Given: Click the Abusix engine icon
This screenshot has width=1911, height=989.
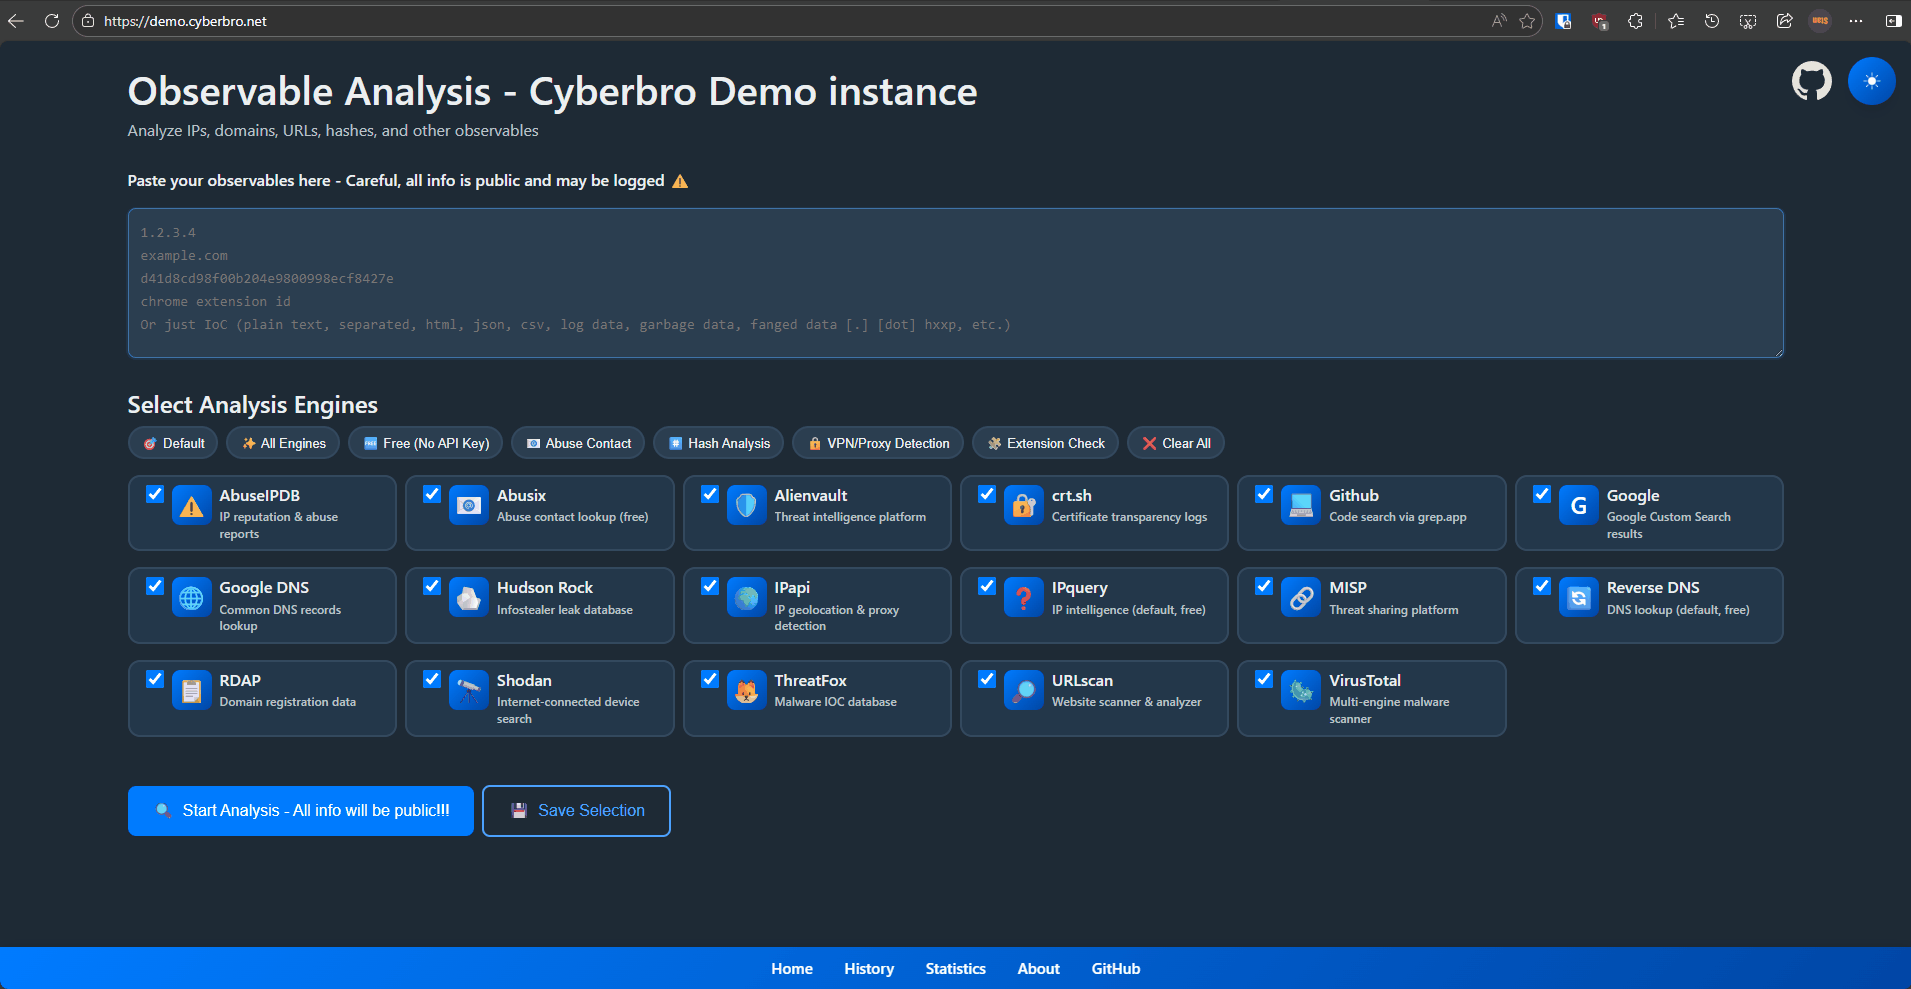Looking at the screenshot, I should 469,505.
